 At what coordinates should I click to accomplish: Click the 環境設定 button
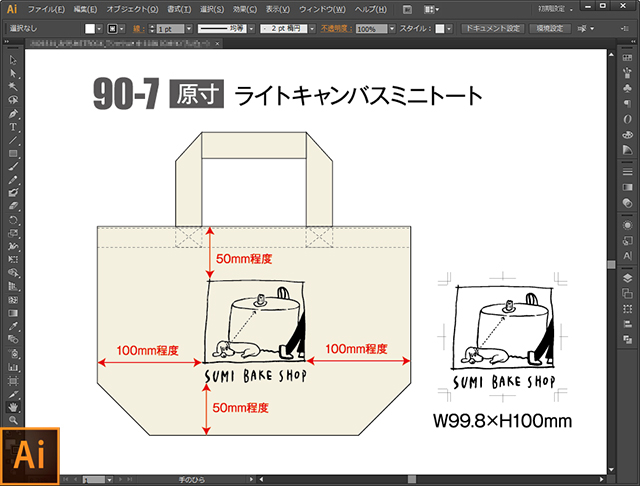(x=550, y=29)
